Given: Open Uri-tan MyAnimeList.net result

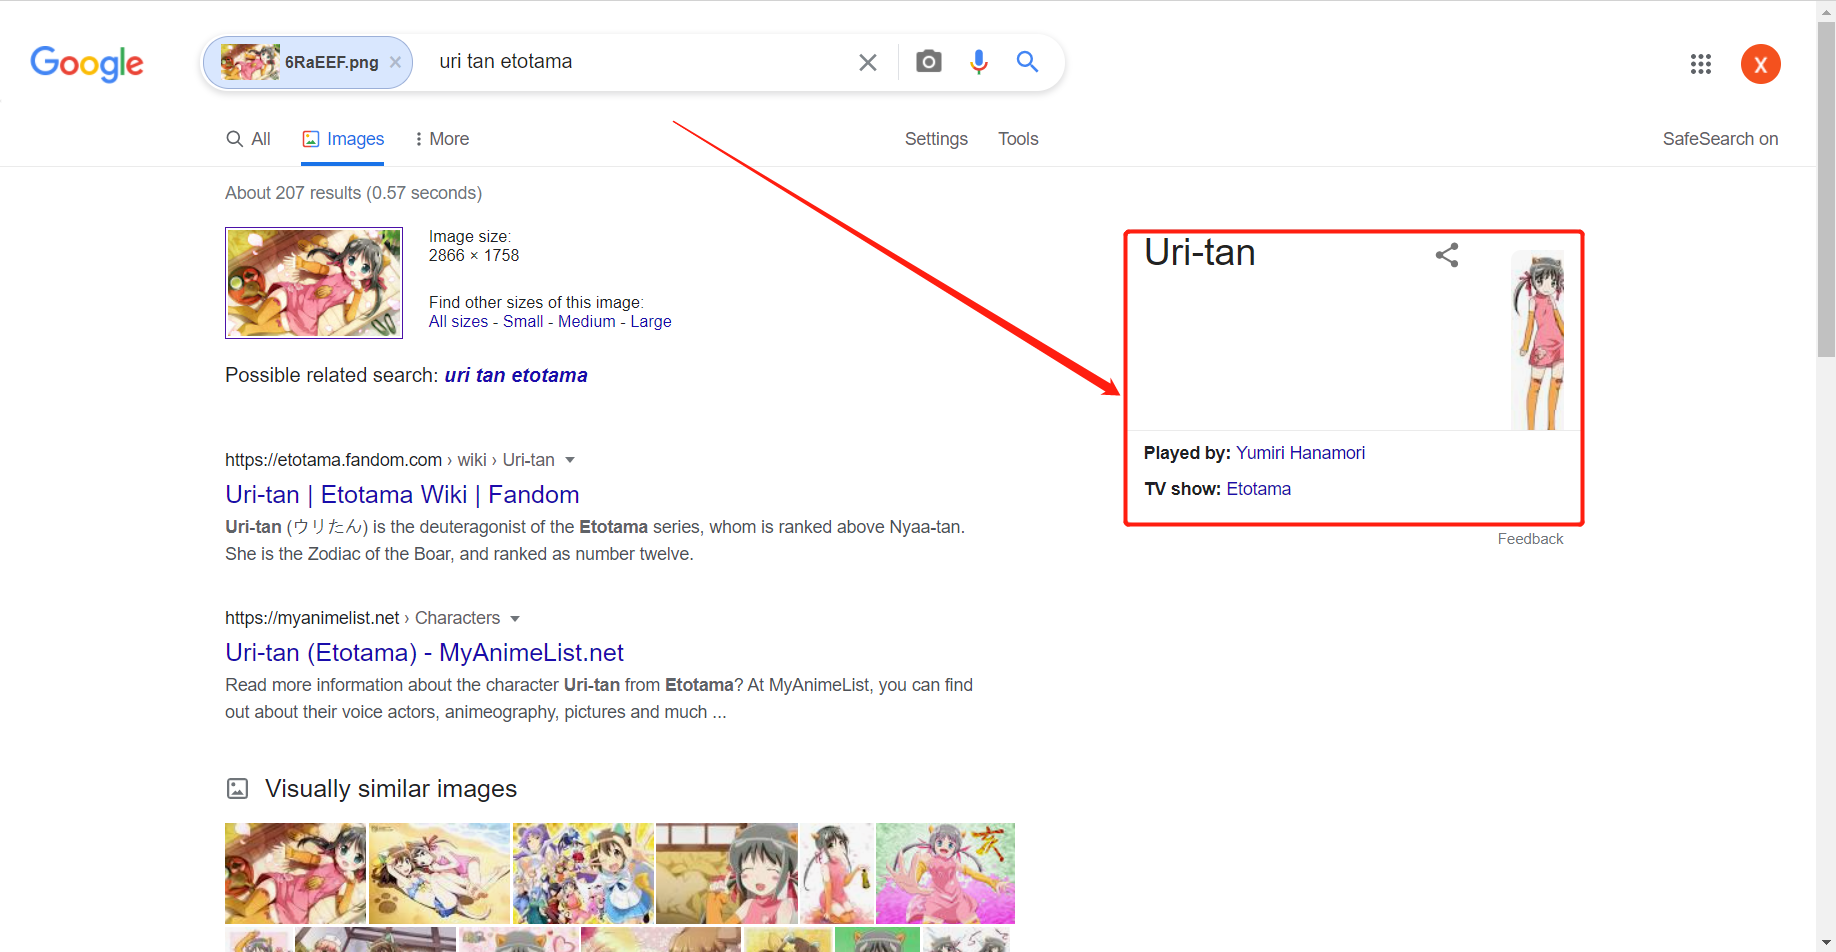Looking at the screenshot, I should pos(424,652).
